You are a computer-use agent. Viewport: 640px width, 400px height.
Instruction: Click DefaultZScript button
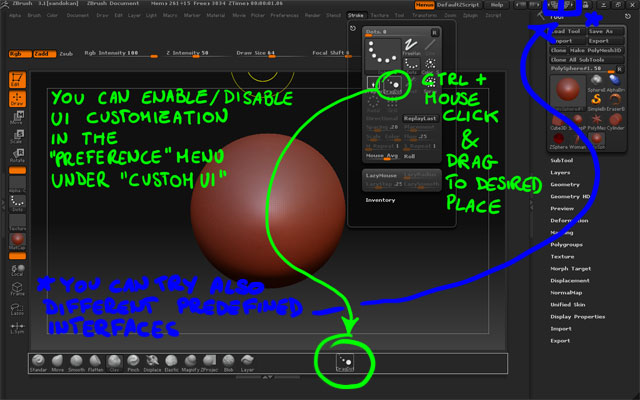pyautogui.click(x=458, y=5)
